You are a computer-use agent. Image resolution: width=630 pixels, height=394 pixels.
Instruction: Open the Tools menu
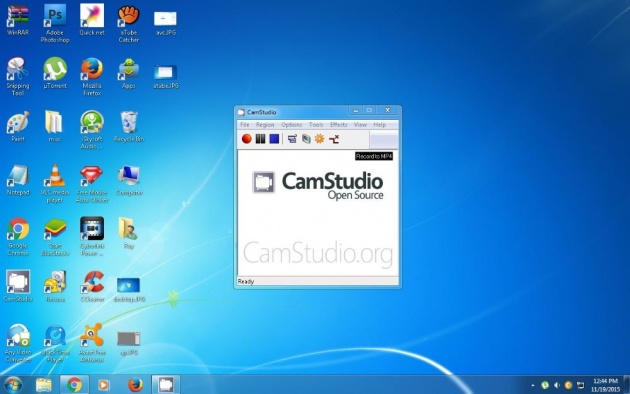pos(316,125)
